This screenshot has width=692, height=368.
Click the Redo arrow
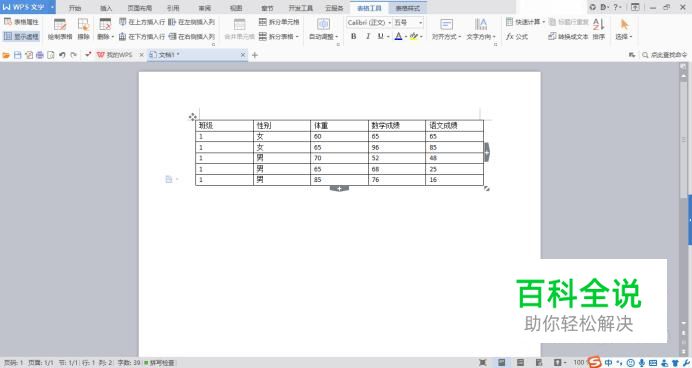73,55
